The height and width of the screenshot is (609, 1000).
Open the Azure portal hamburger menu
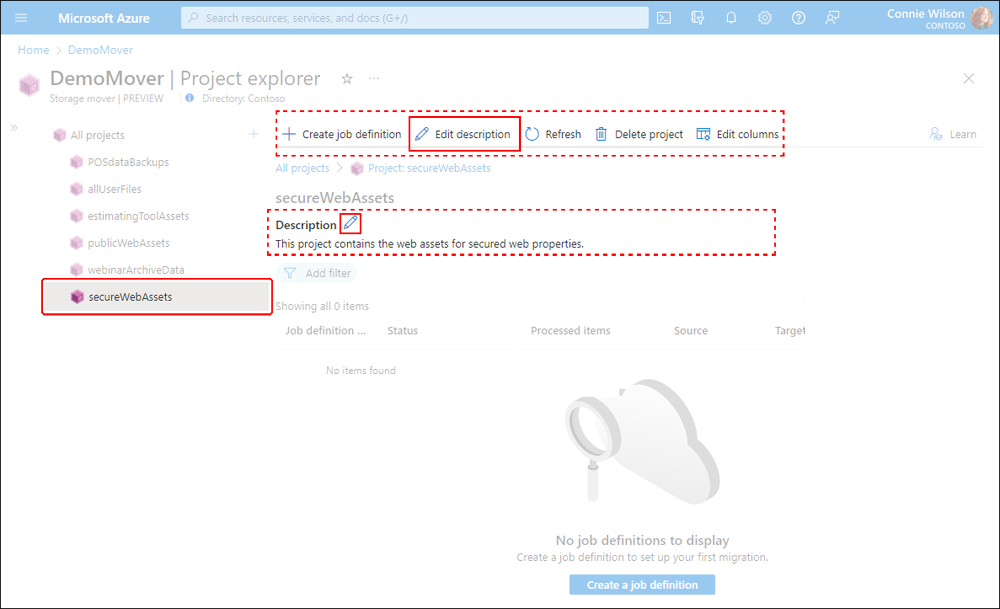[21, 18]
